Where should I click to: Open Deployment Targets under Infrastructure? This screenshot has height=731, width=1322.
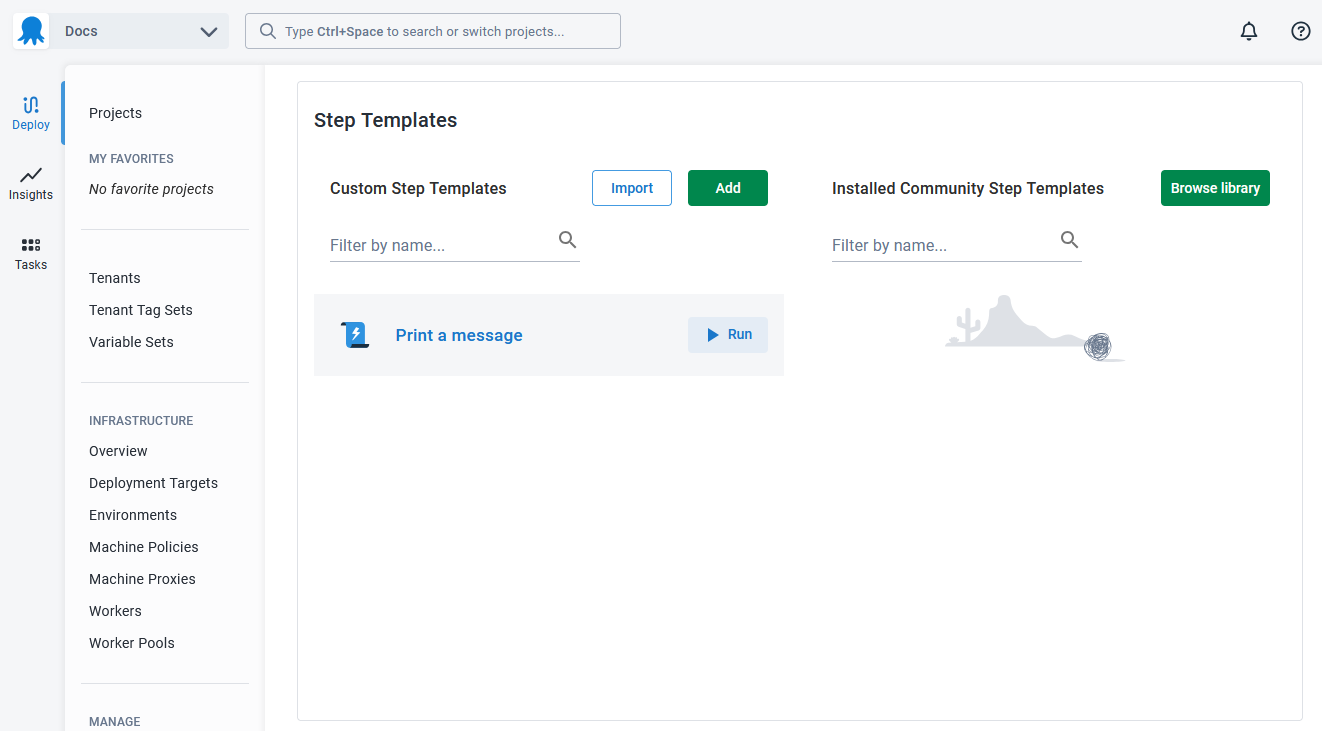(x=153, y=483)
